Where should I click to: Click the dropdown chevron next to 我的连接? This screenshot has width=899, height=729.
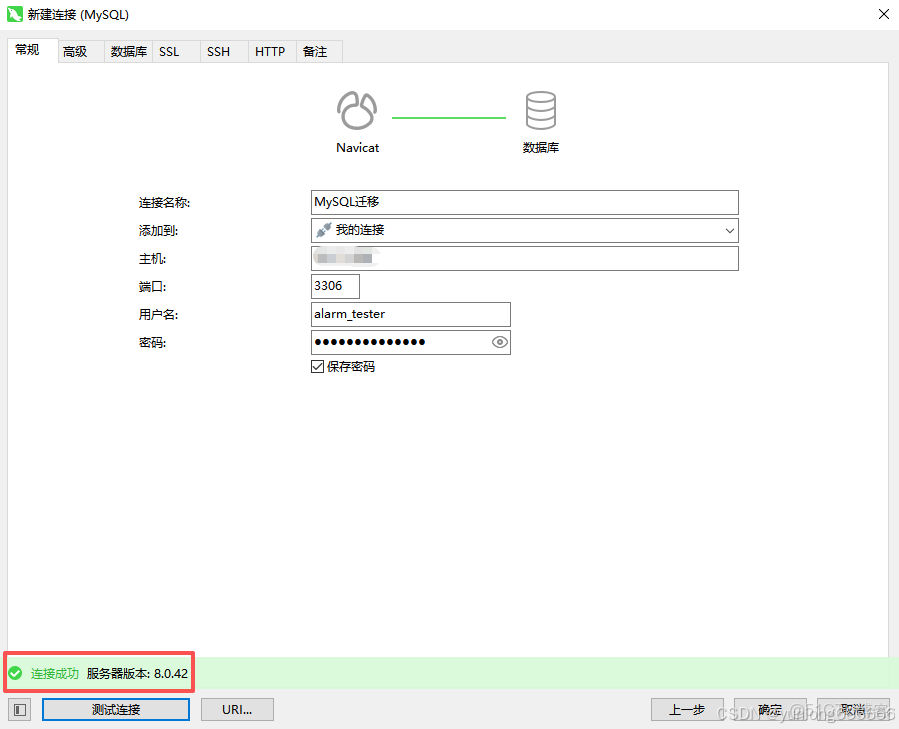[x=731, y=230]
